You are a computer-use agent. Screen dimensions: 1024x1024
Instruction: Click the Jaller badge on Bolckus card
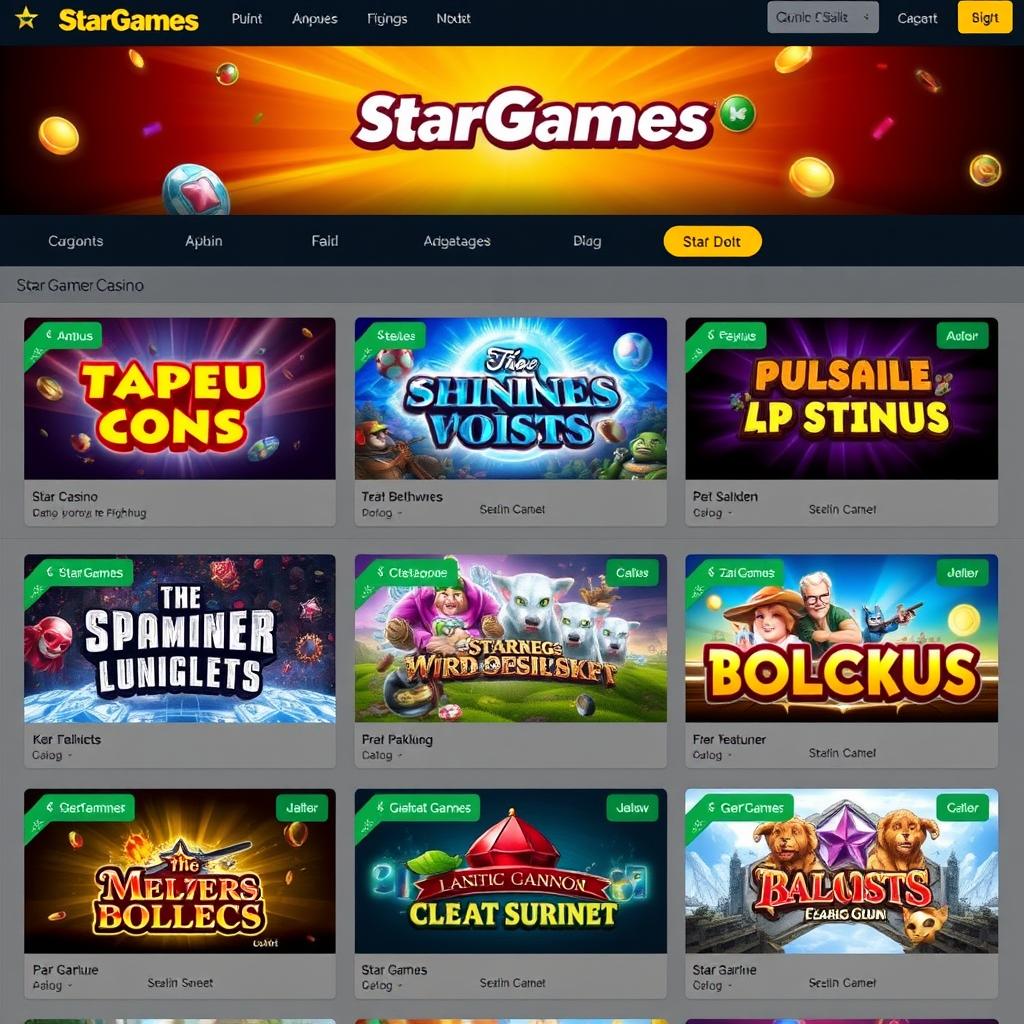(x=962, y=573)
